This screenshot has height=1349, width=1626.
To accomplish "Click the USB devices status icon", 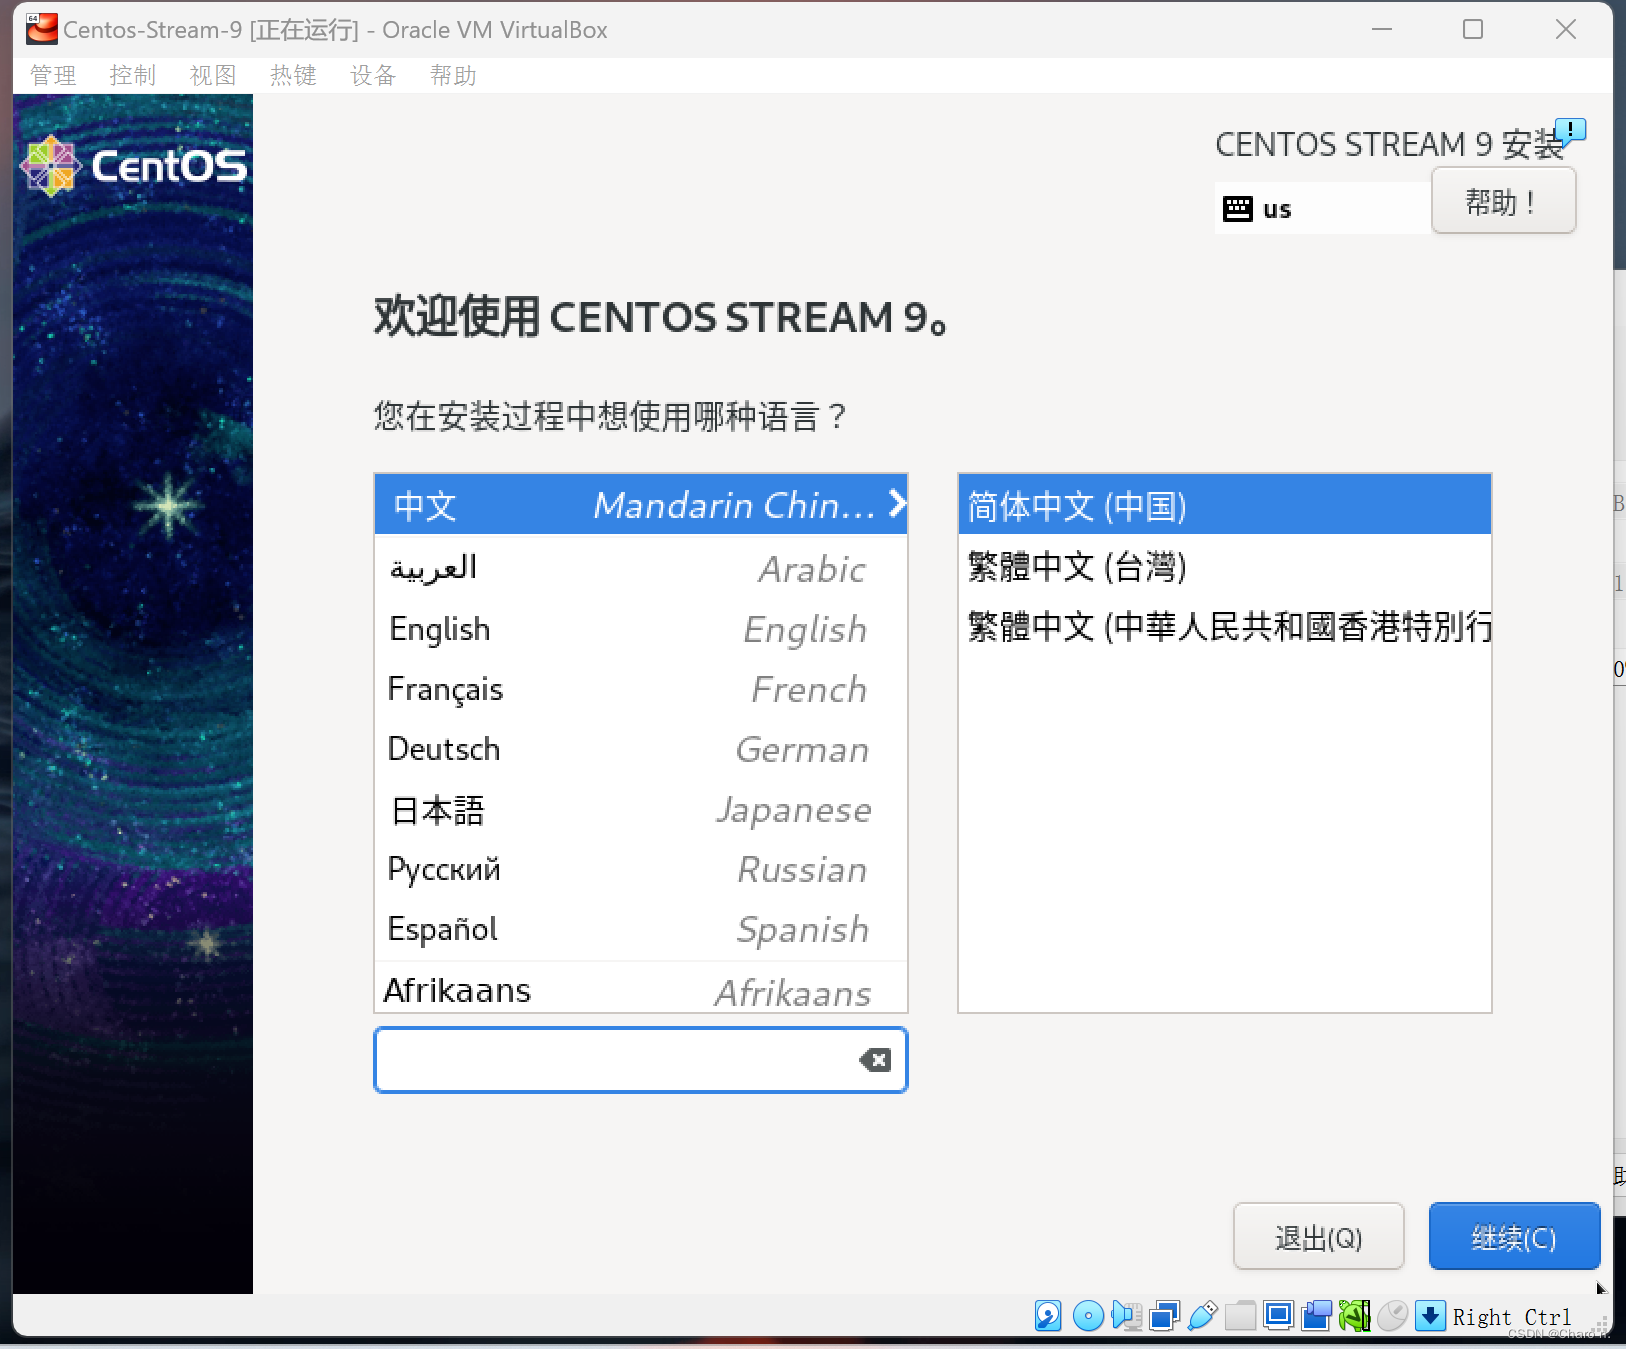I will 1202,1315.
